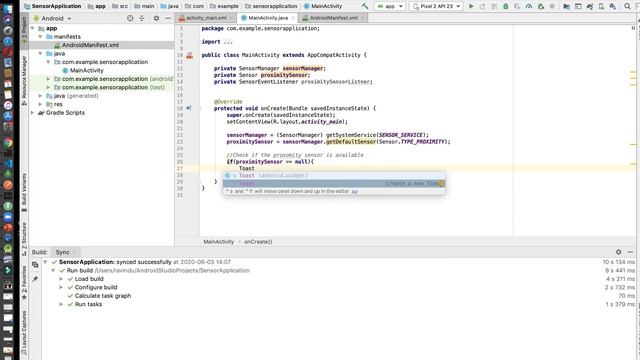
Task: Open the Chrome icon in the dock
Action: tap(8, 142)
